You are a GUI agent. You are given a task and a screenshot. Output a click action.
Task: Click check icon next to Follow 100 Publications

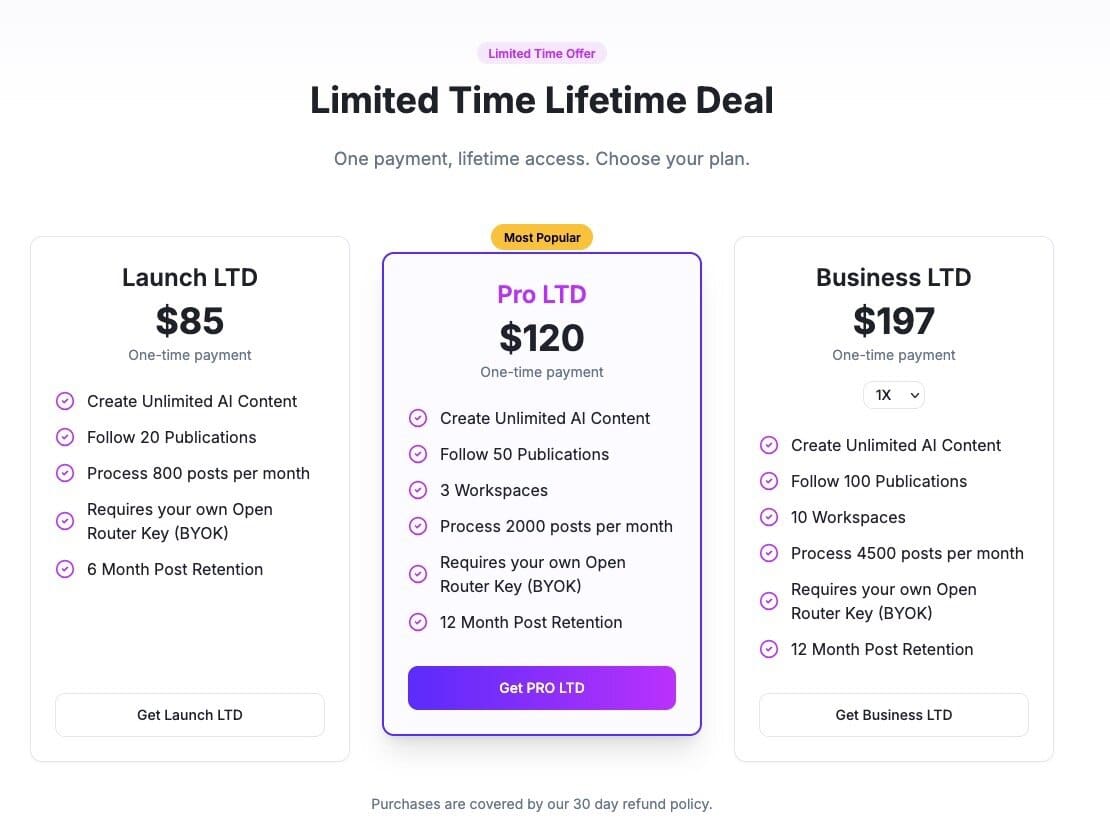point(769,481)
